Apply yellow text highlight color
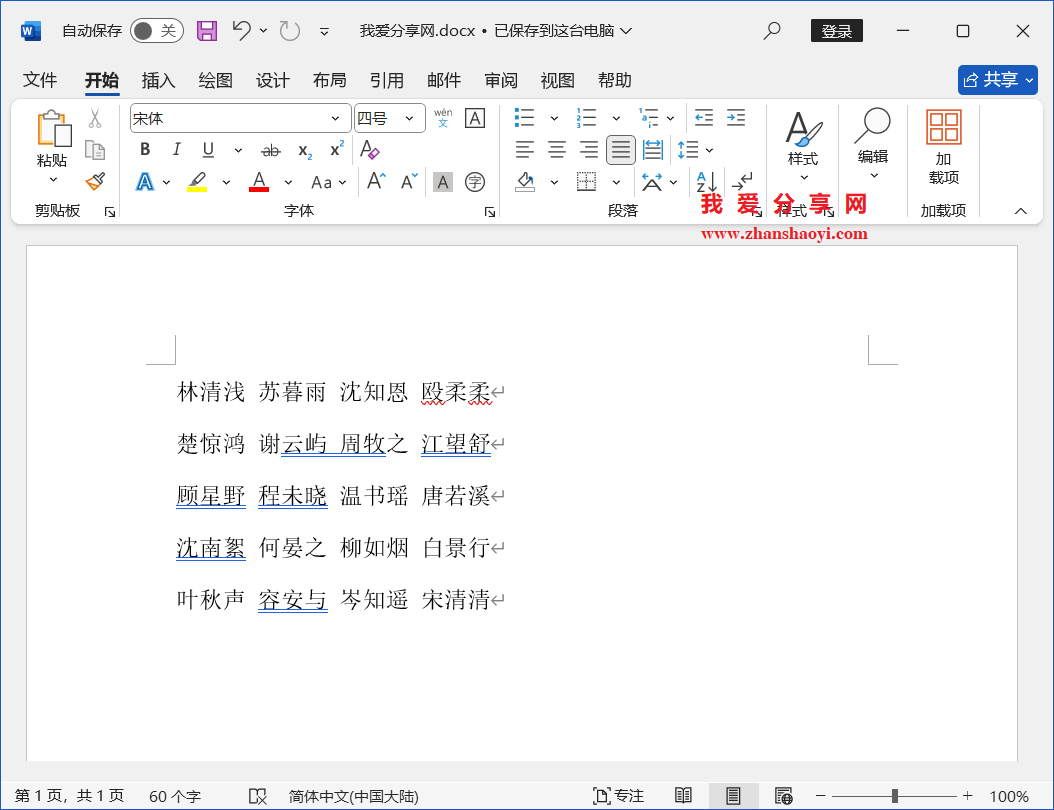 click(x=197, y=181)
